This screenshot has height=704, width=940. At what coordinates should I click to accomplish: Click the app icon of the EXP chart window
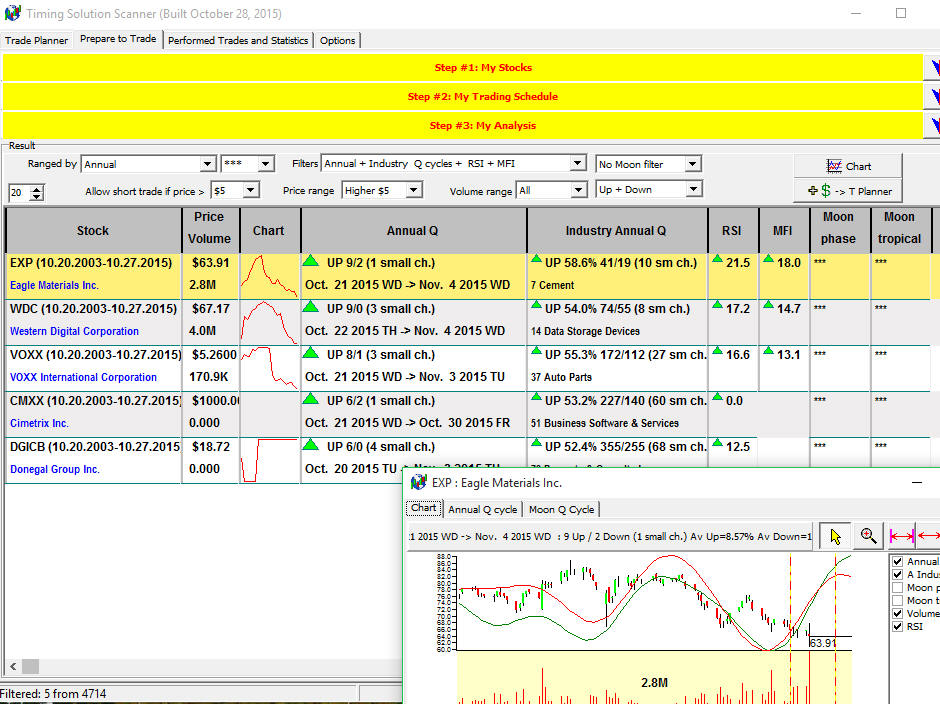[419, 483]
